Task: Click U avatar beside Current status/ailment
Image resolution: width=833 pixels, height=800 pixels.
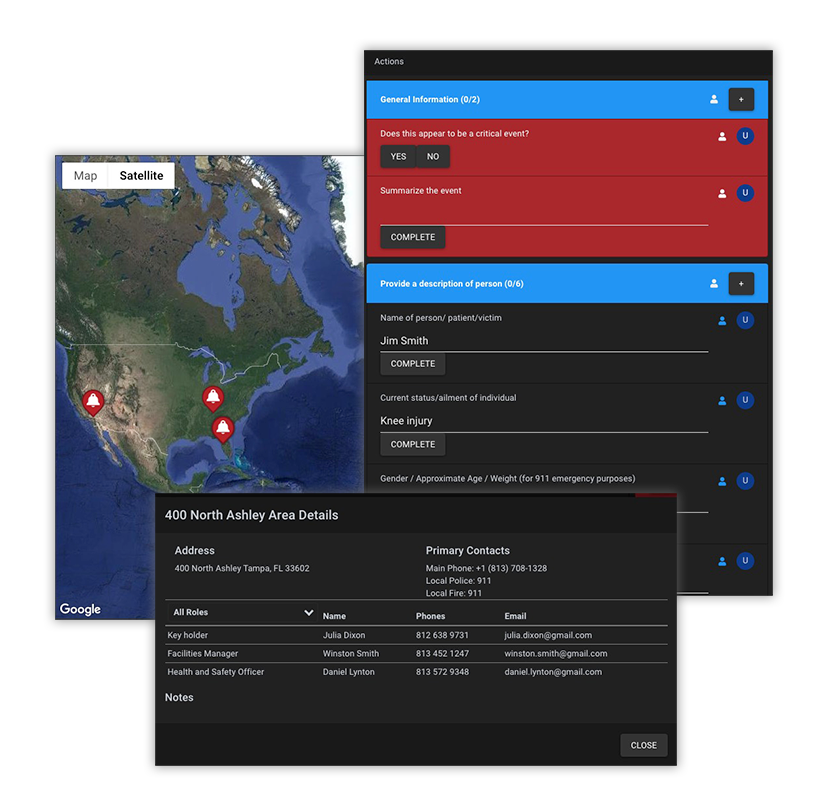Action: pos(745,401)
